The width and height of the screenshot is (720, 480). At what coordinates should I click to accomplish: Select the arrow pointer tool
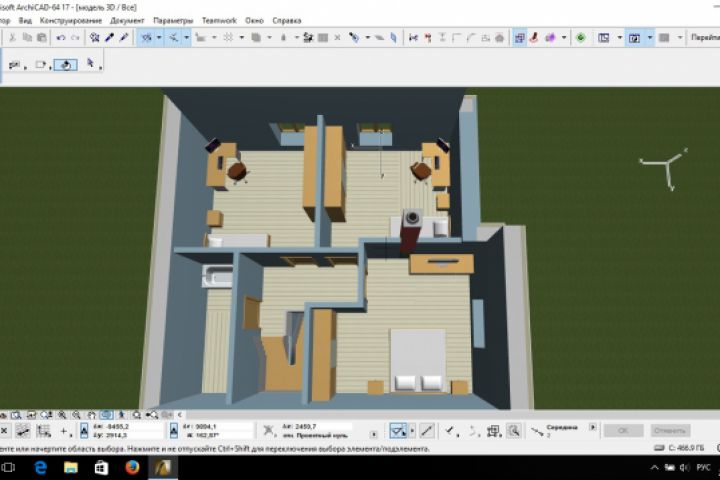90,63
